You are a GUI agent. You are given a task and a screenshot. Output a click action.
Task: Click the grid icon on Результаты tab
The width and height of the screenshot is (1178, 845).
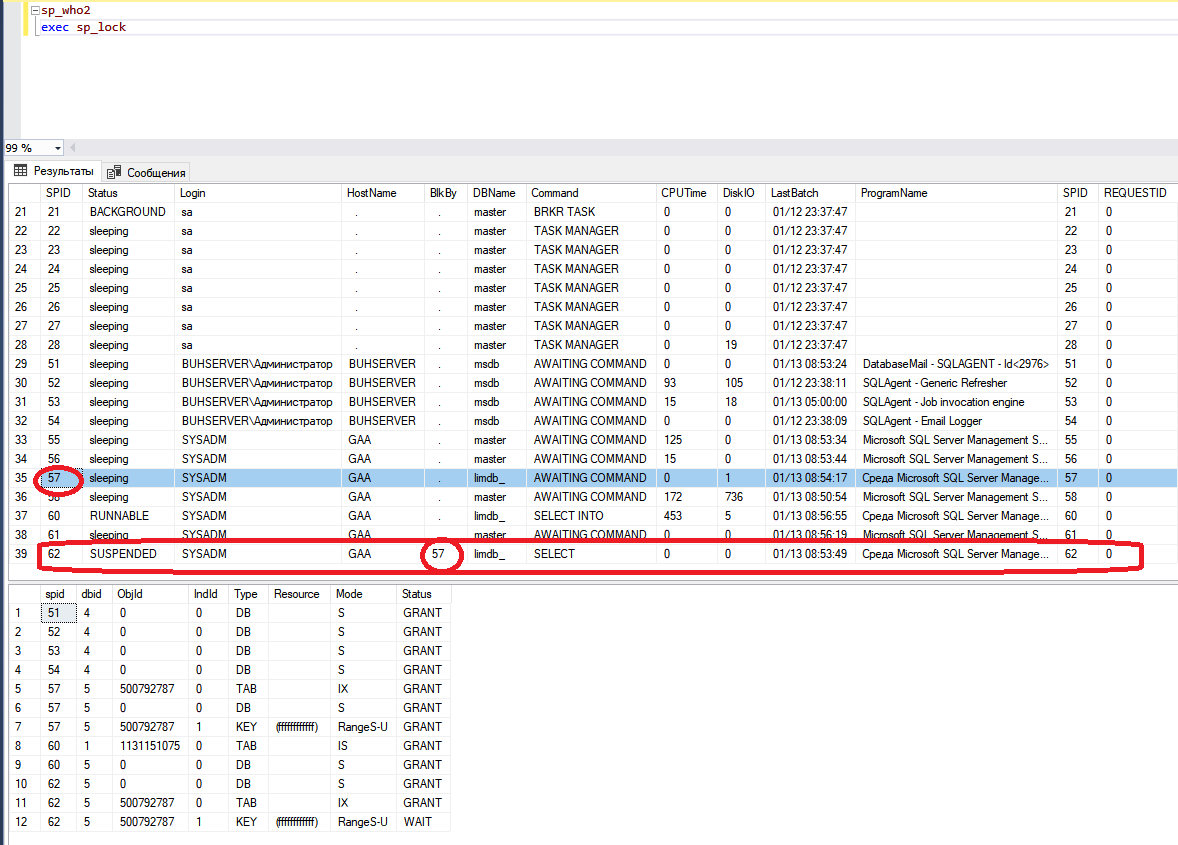(20, 171)
